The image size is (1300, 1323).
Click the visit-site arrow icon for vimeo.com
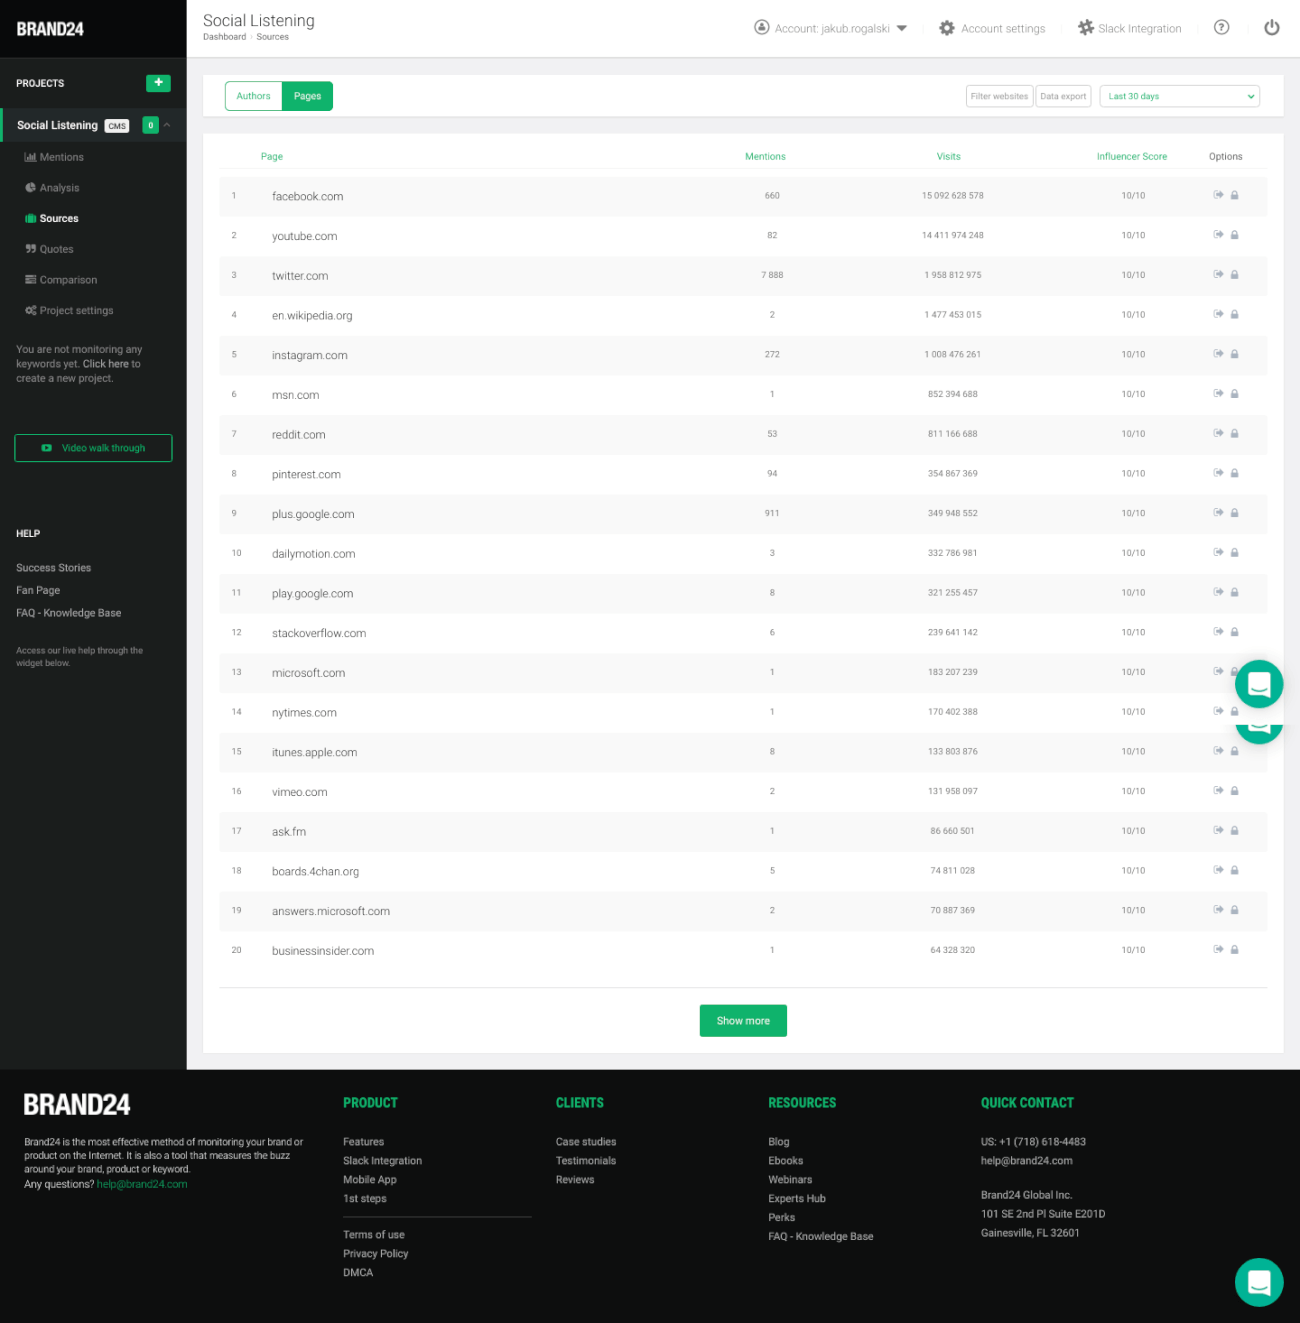(x=1218, y=791)
